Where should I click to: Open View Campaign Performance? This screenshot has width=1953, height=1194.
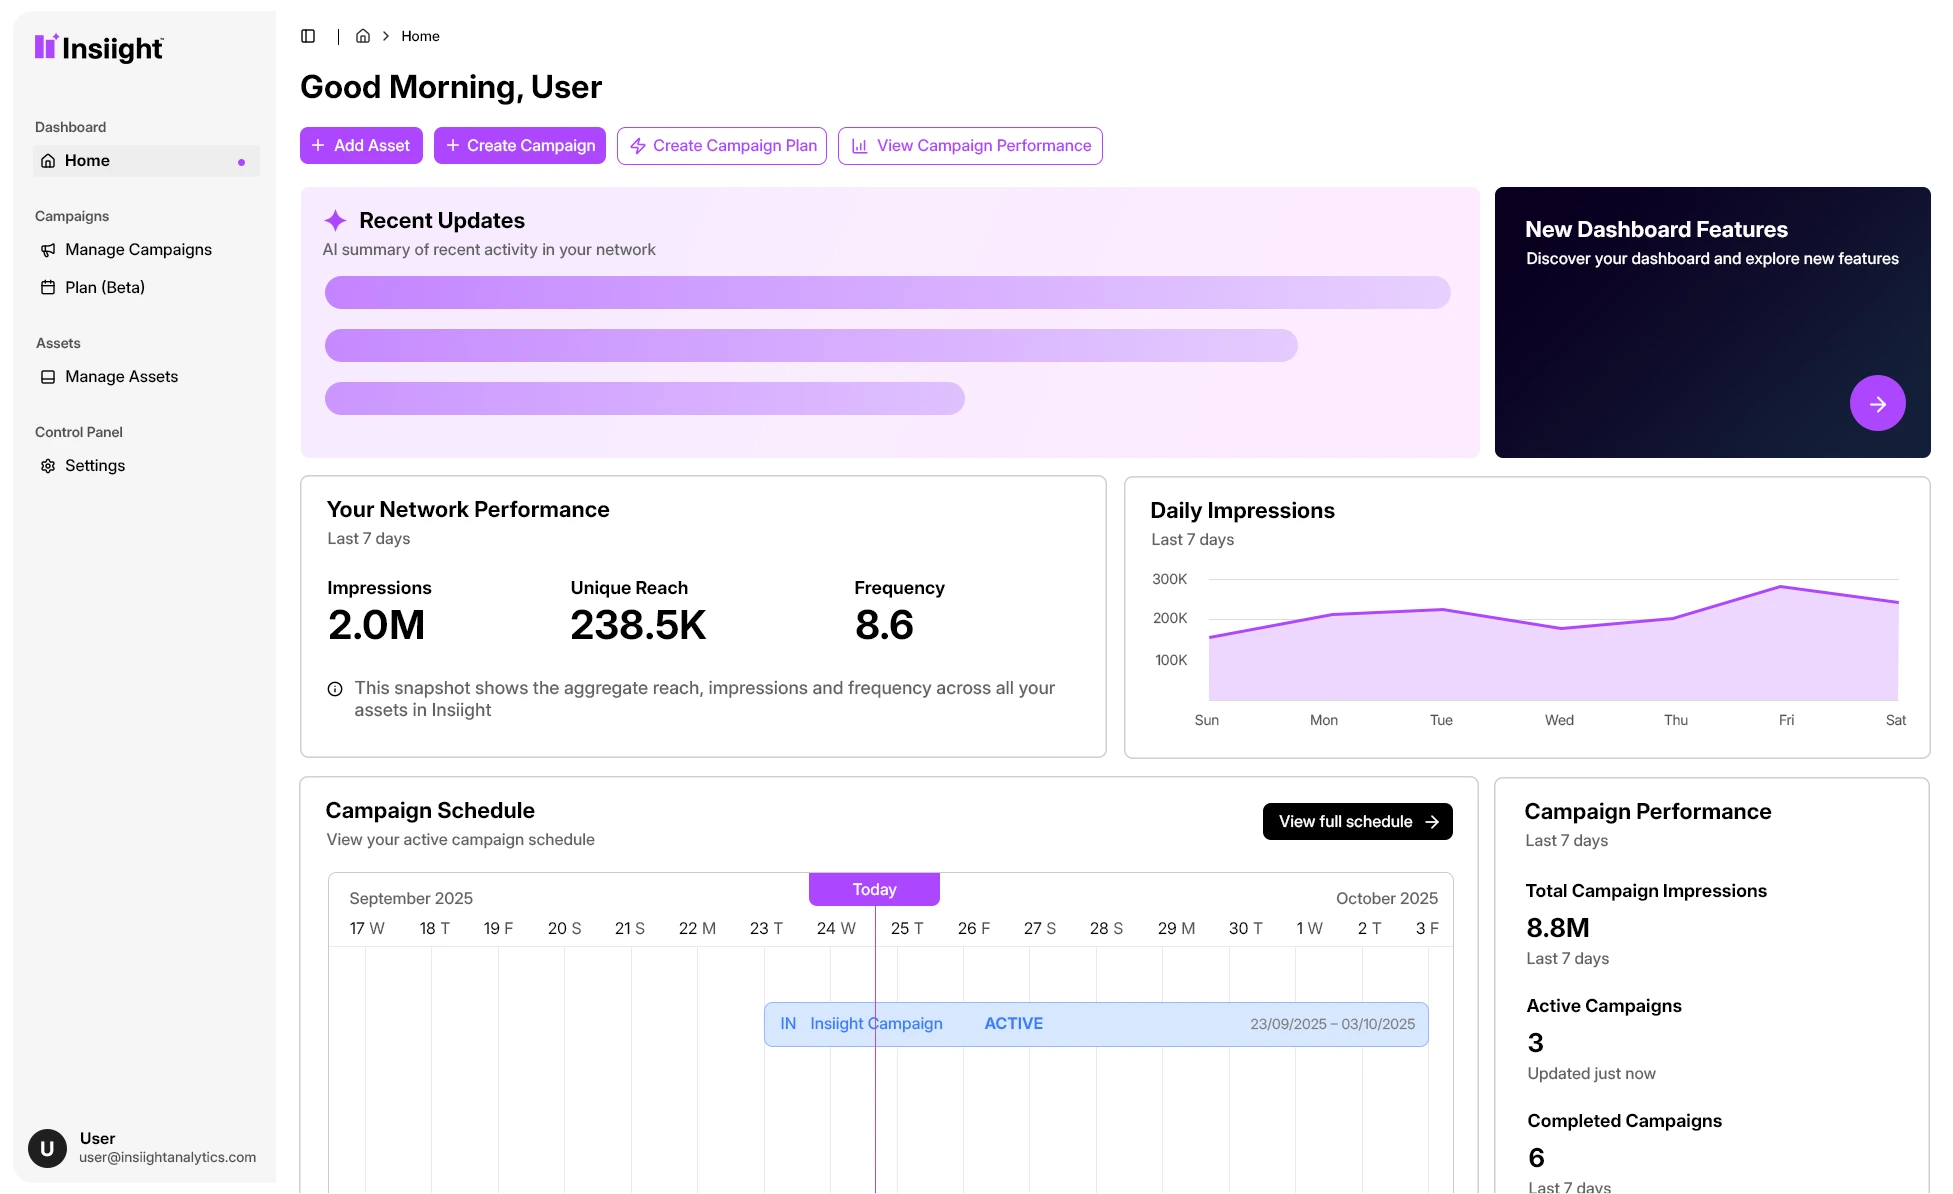point(969,145)
